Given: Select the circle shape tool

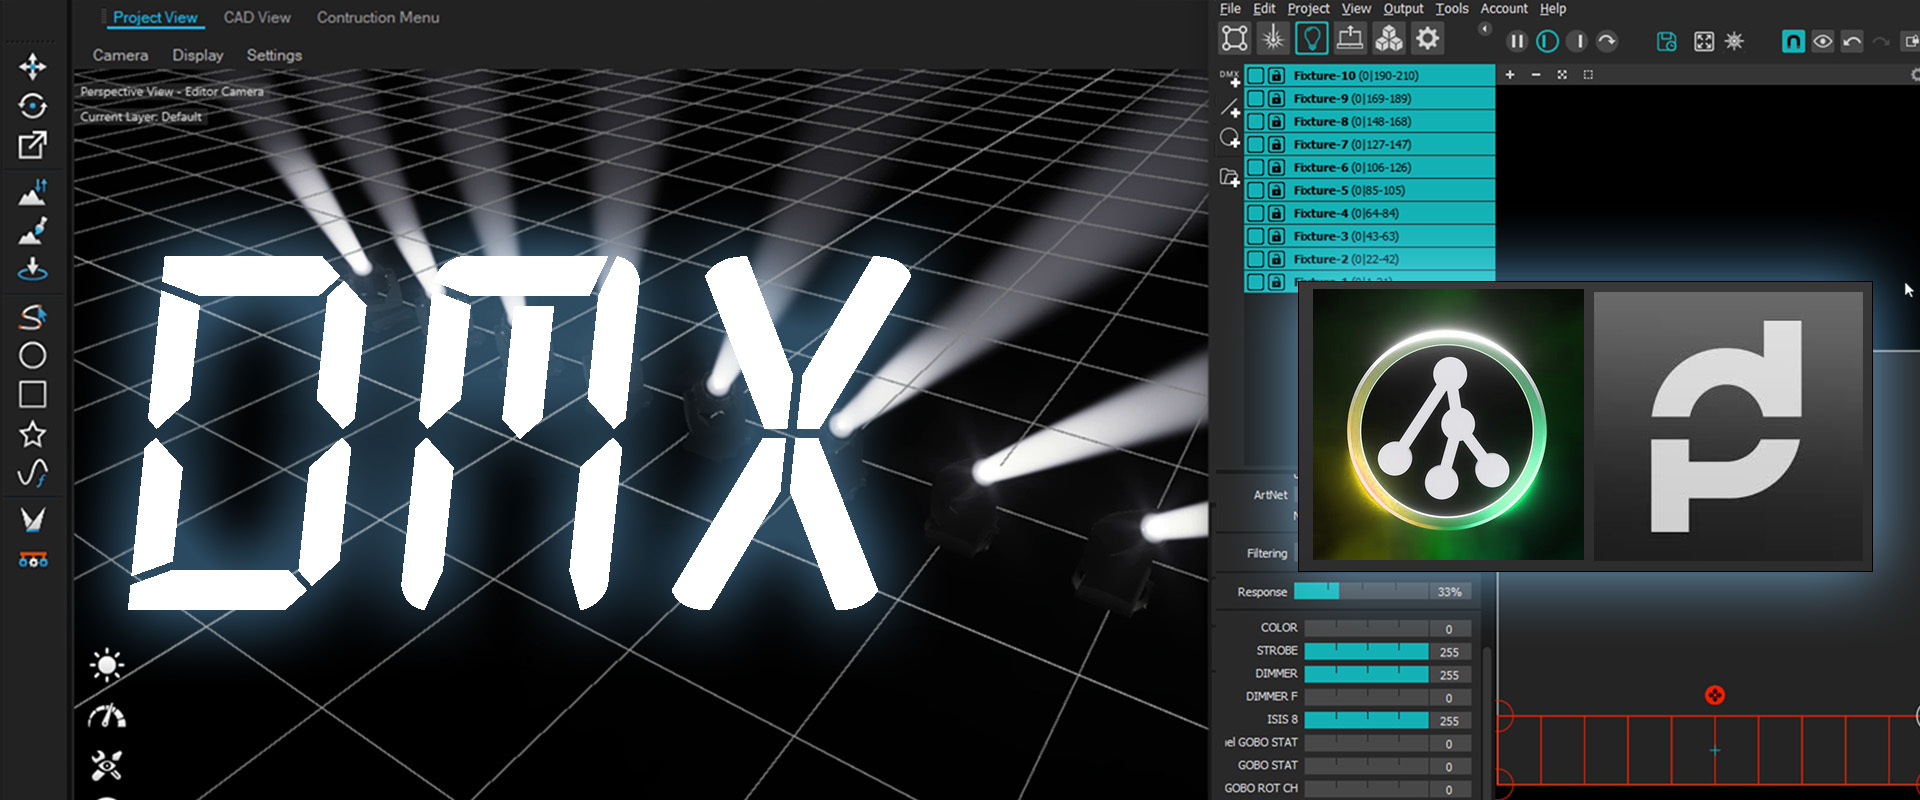Looking at the screenshot, I should click(32, 355).
